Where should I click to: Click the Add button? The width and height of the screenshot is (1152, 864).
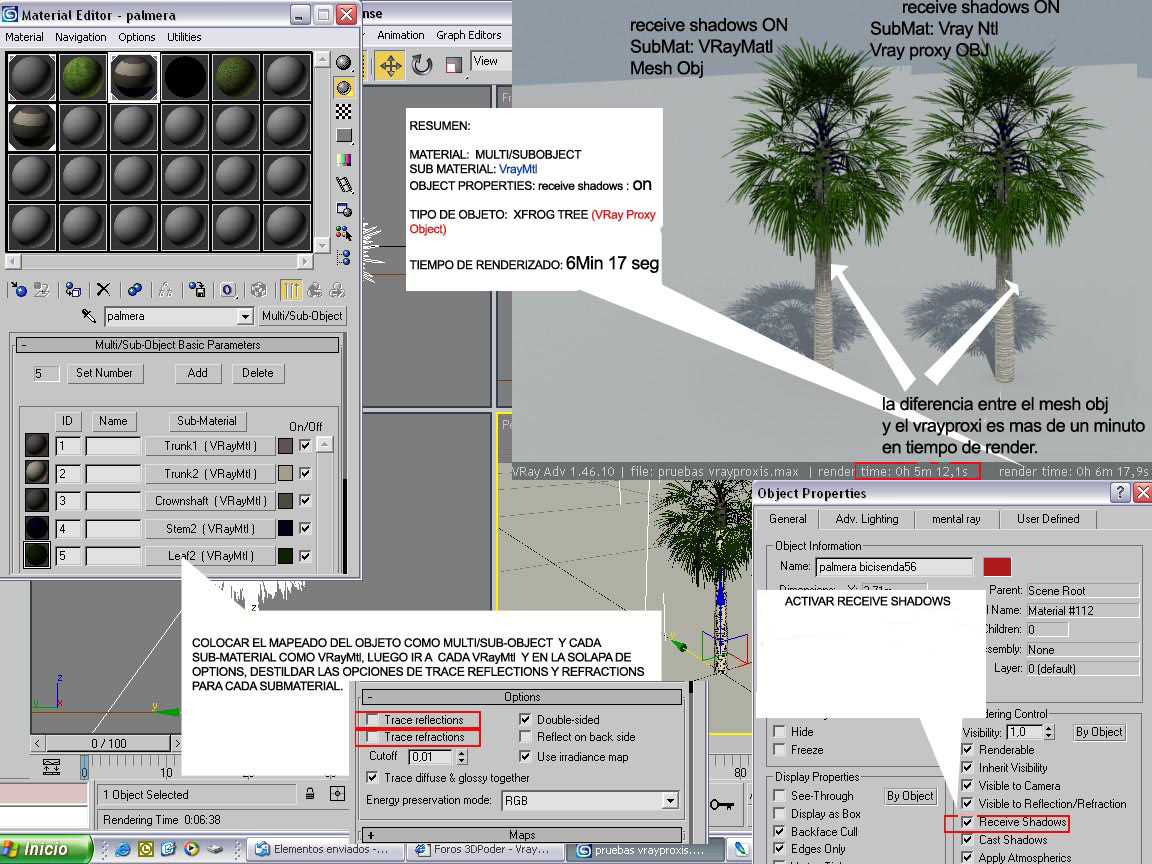[198, 373]
